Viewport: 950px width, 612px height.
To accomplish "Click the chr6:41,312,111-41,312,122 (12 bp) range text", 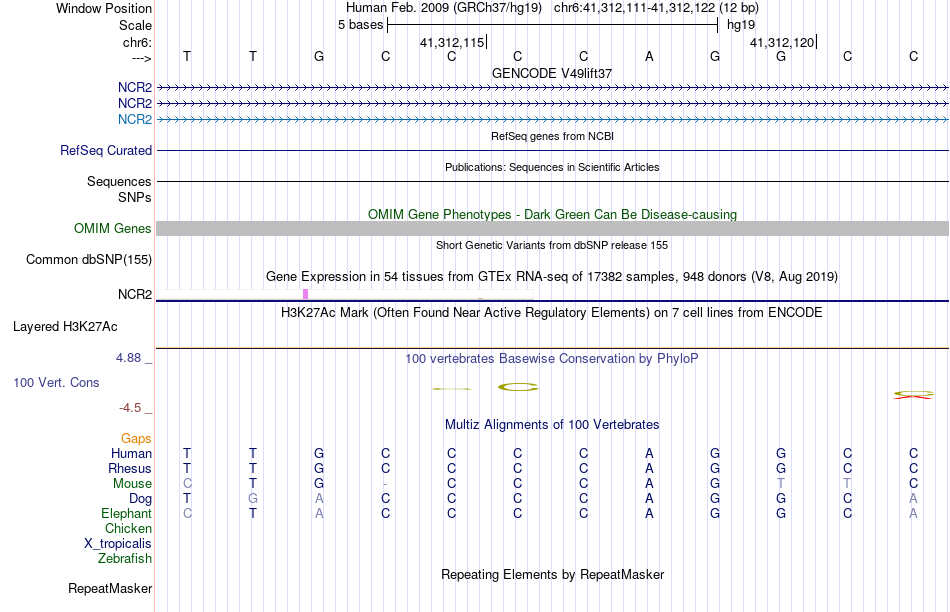I will tap(656, 8).
